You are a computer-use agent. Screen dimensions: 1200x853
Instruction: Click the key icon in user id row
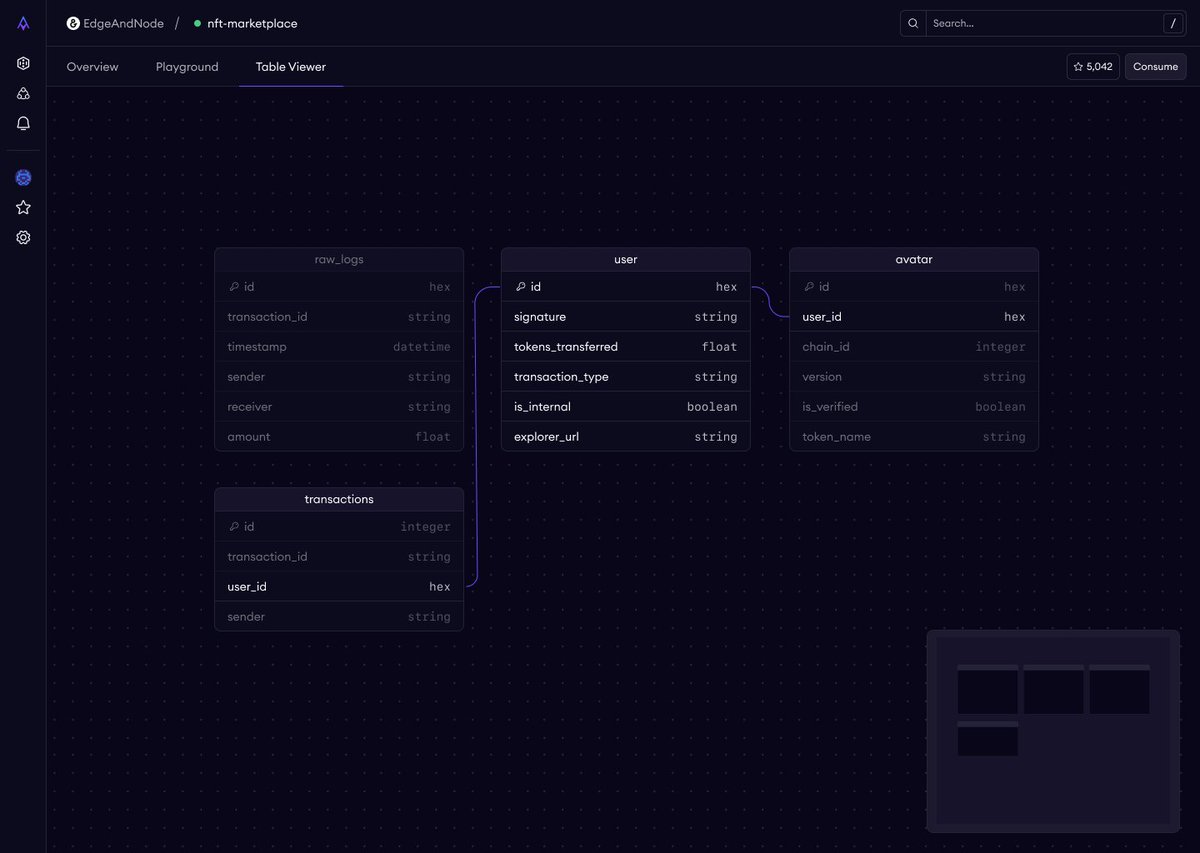click(520, 287)
